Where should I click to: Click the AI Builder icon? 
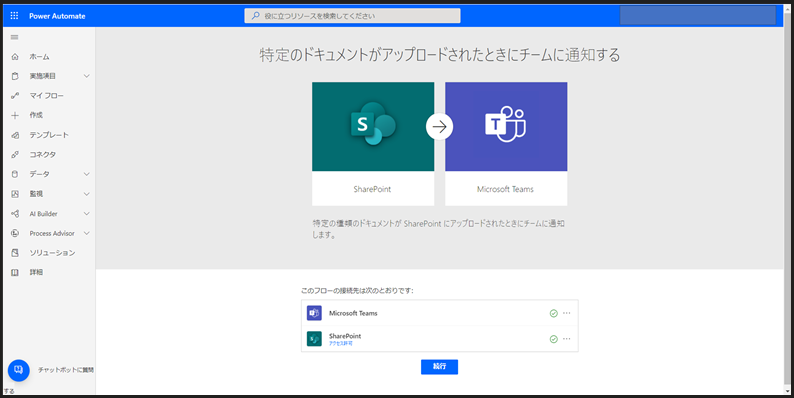[15, 214]
